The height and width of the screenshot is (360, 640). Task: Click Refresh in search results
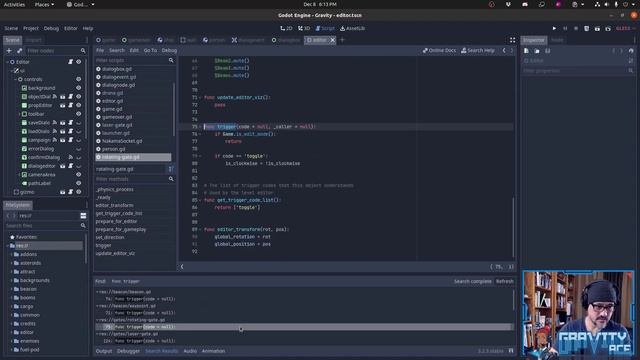(x=504, y=281)
